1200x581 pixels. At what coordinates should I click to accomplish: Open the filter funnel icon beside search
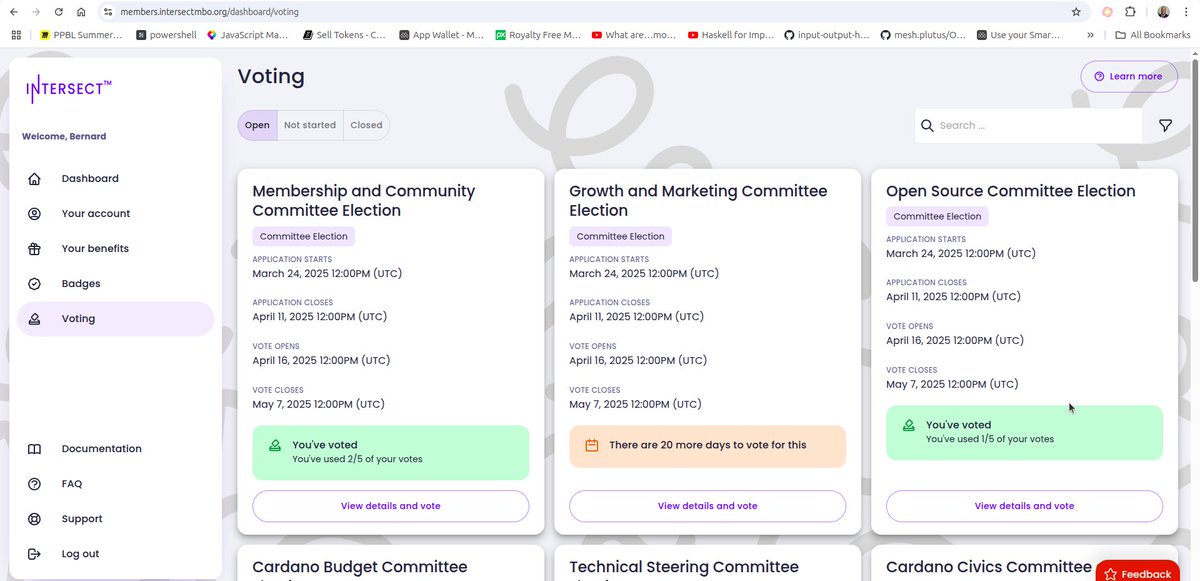1165,126
